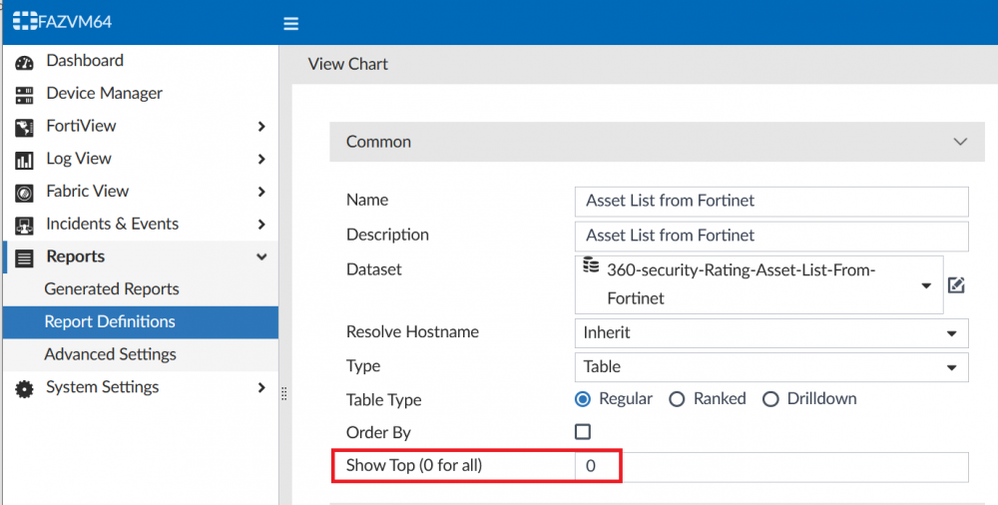Click the Incidents & Events icon
Screen dimensions: 998x505
(x=24, y=226)
